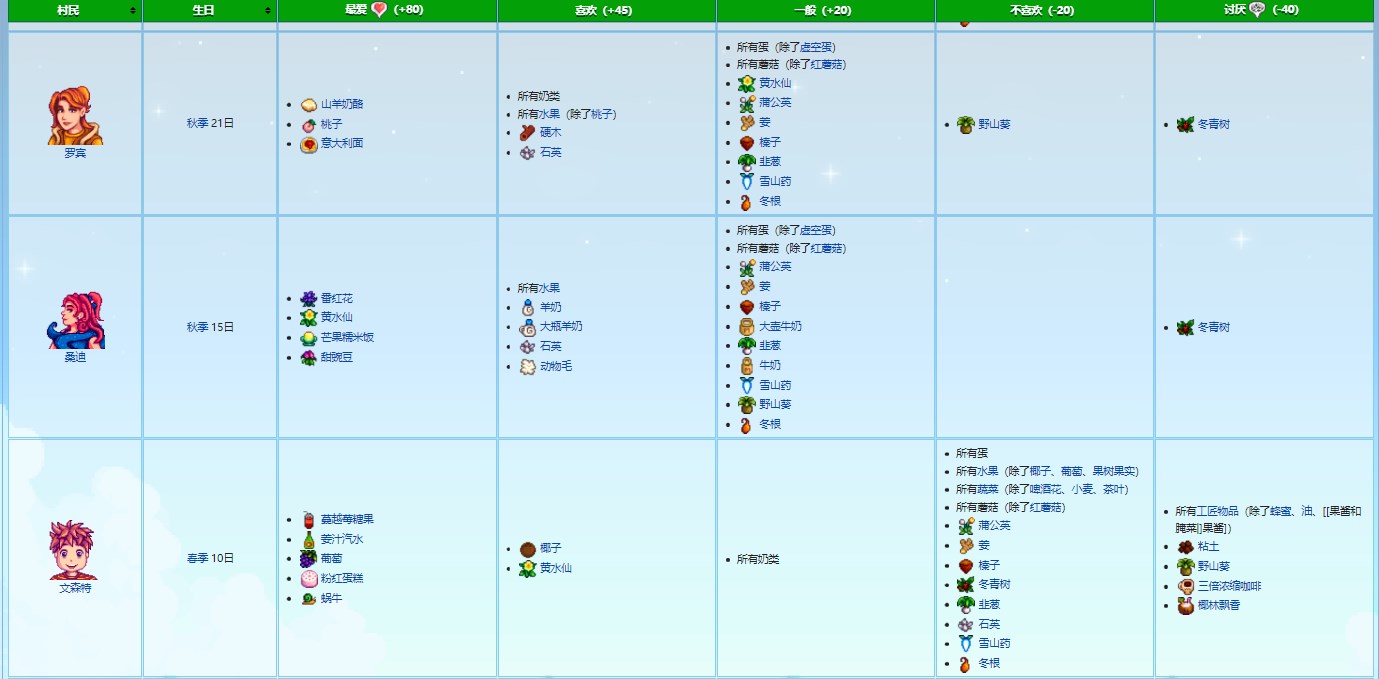Click the 羊奶 goat milk icon in 桑迪's liked list
Screen dimensions: 1379x679
tap(527, 307)
